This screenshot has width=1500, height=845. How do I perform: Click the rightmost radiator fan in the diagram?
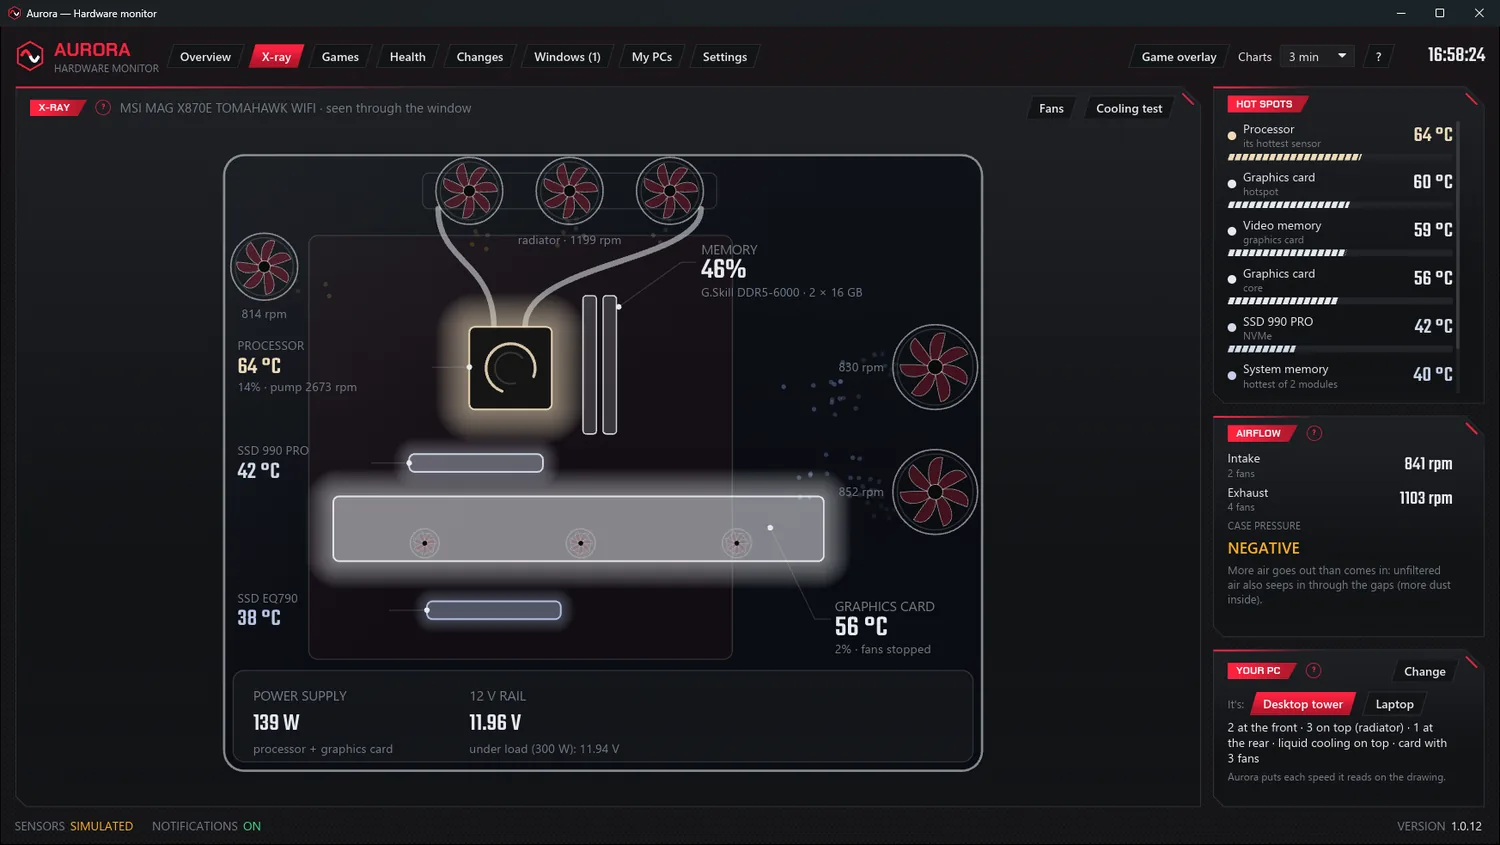pos(670,191)
